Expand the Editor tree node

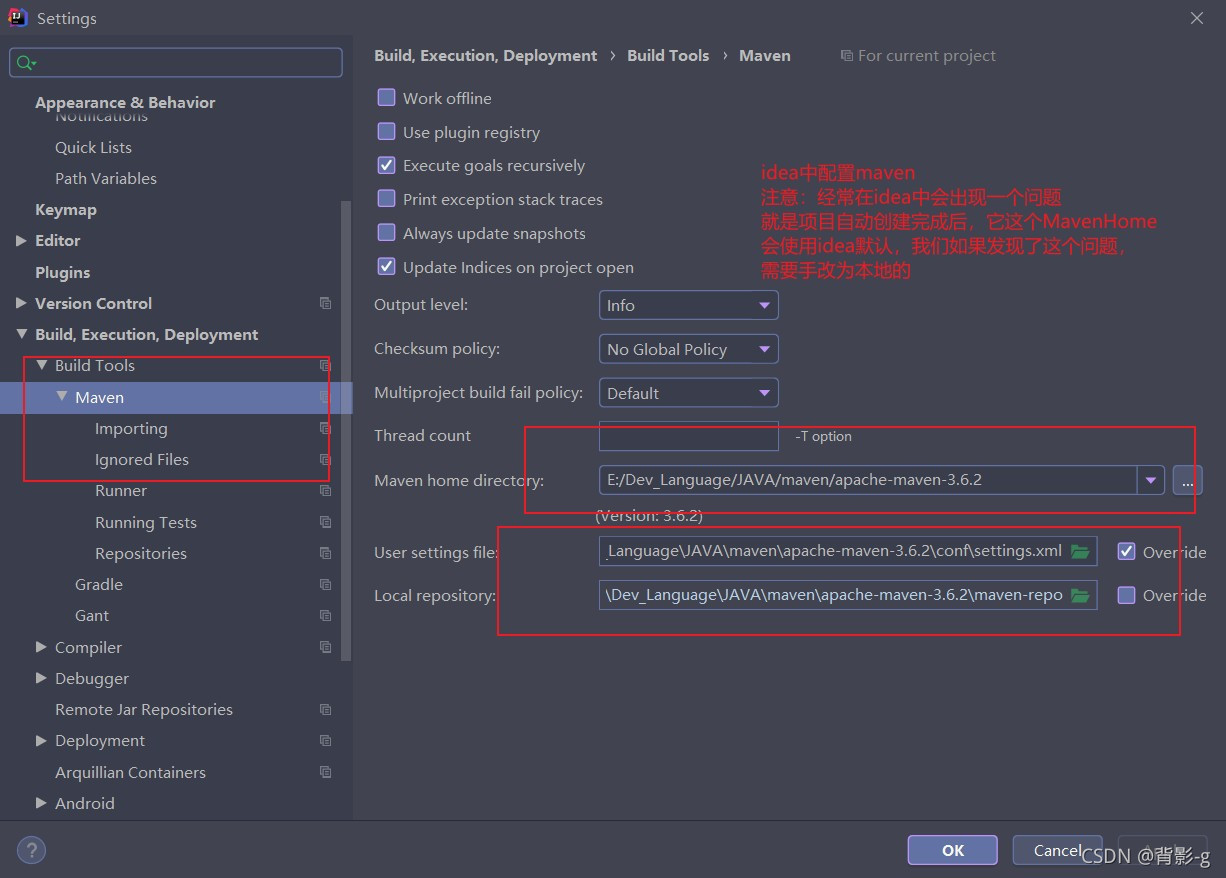click(21, 240)
